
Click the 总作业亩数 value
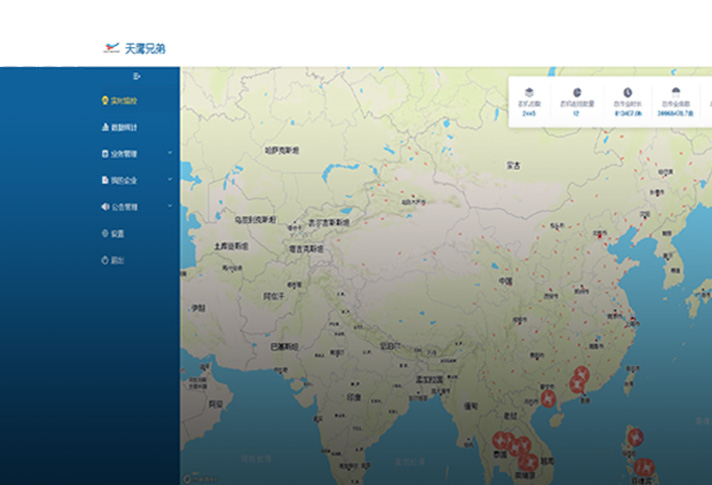[x=676, y=113]
